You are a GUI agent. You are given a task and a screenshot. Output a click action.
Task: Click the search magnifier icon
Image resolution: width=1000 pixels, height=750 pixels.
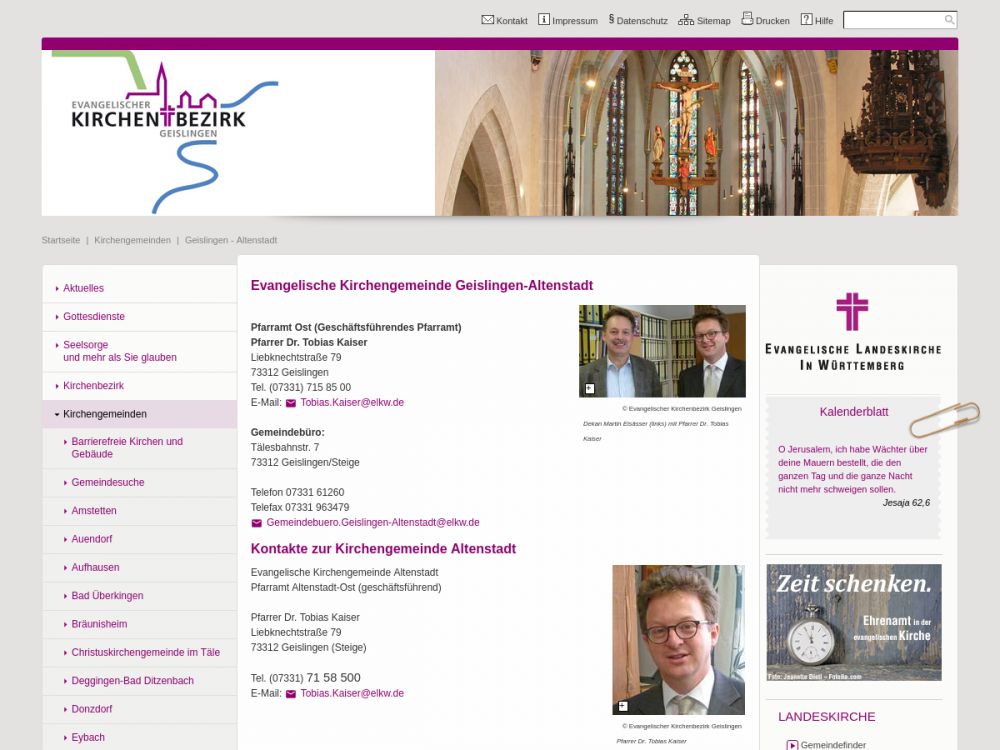(x=949, y=20)
